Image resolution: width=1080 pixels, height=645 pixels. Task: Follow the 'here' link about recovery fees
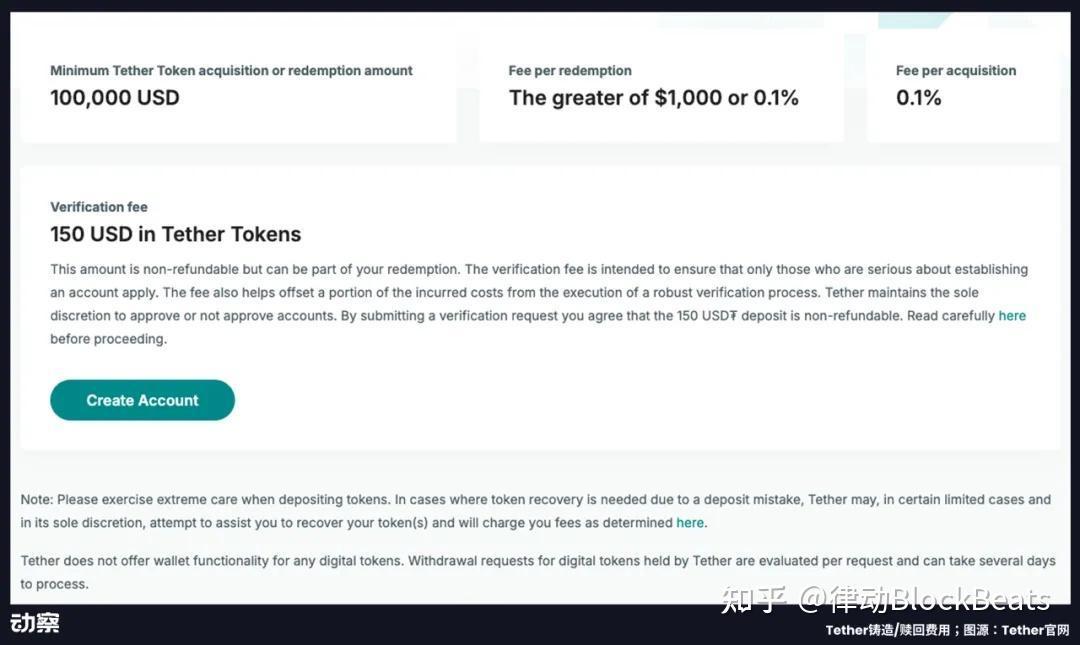tap(690, 522)
